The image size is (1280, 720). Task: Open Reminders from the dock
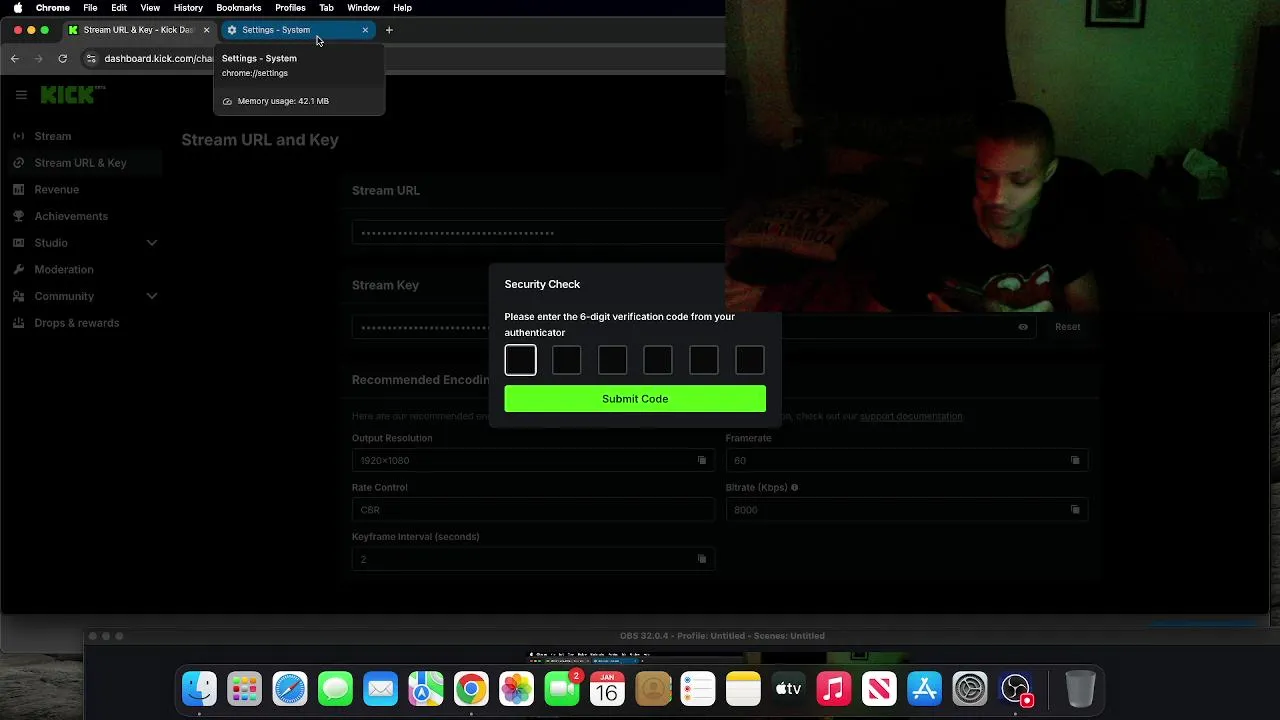click(x=698, y=689)
